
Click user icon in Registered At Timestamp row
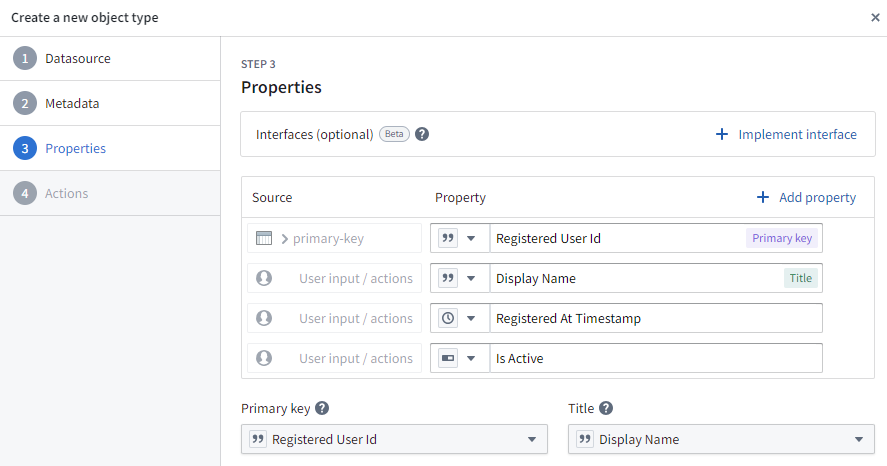pyautogui.click(x=264, y=318)
